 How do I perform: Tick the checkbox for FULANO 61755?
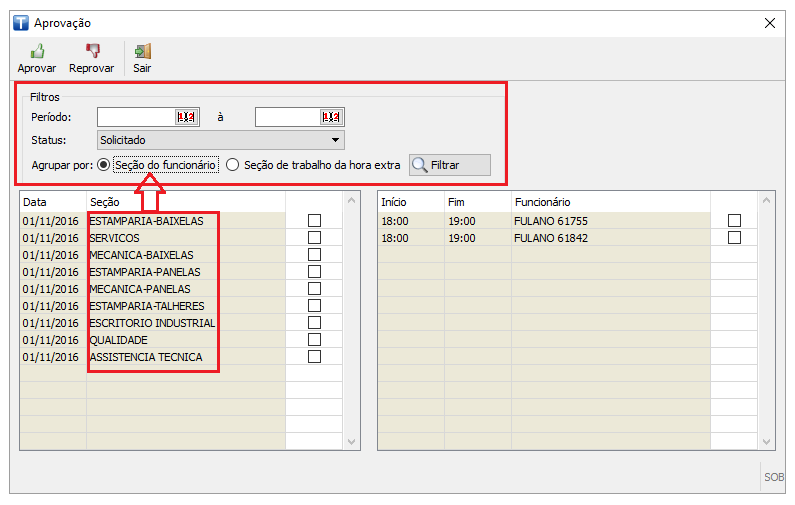(735, 220)
